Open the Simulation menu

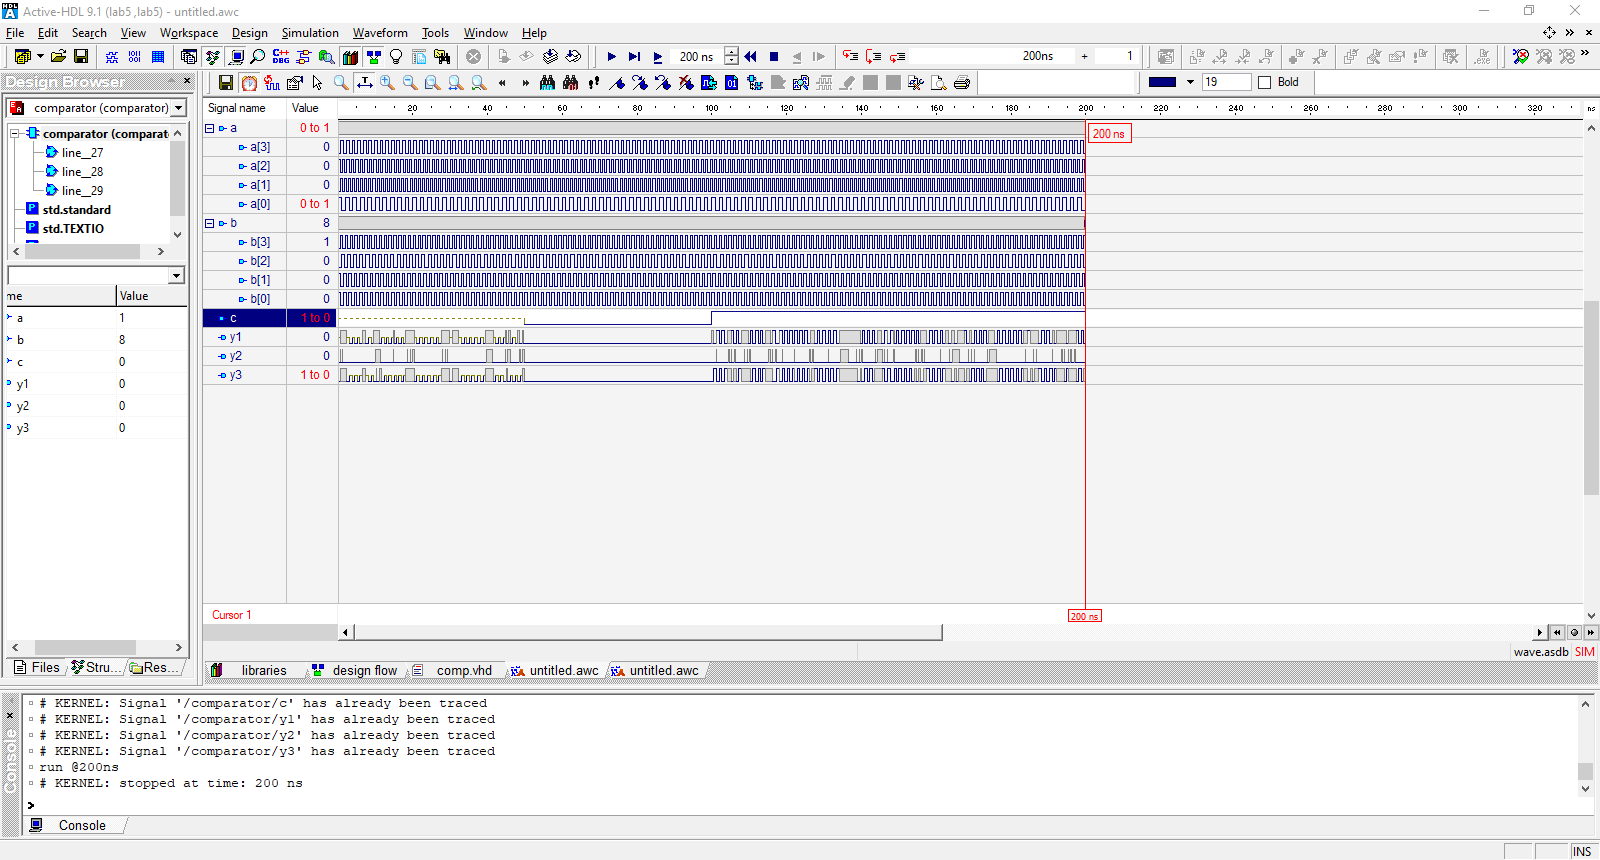[x=309, y=33]
